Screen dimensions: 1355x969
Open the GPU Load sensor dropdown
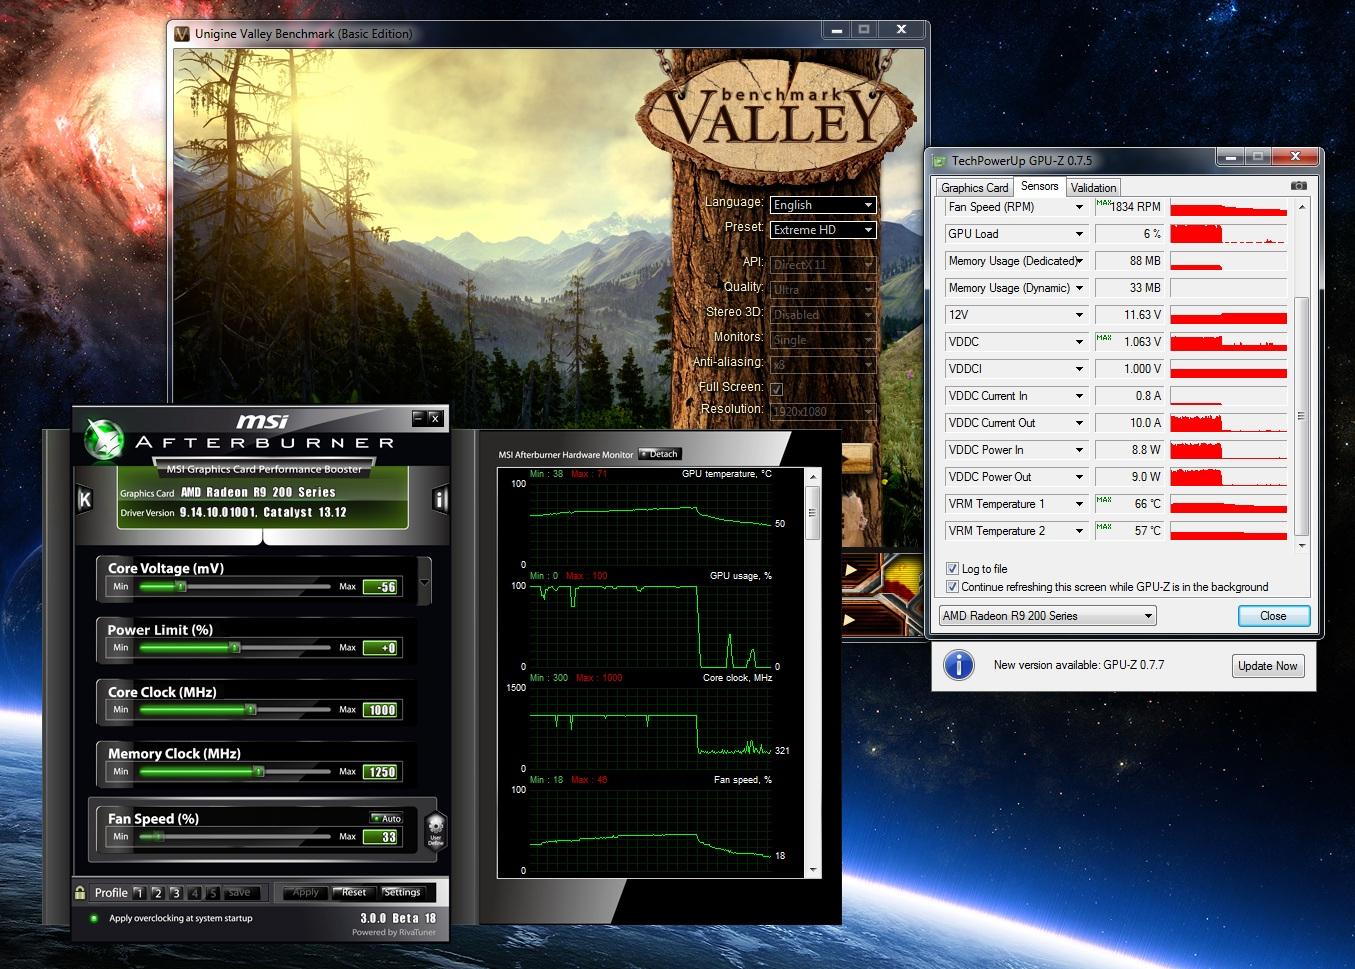click(x=1079, y=234)
